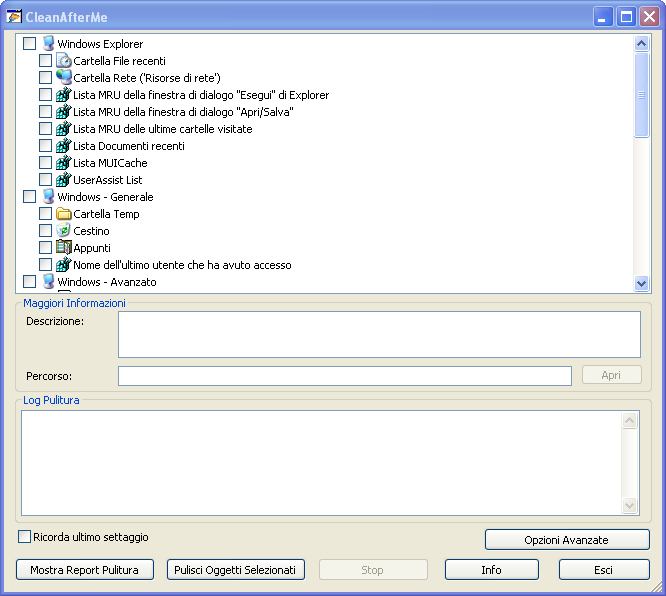Click registry icon for "Esegui" di Explorer MRU

point(64,94)
